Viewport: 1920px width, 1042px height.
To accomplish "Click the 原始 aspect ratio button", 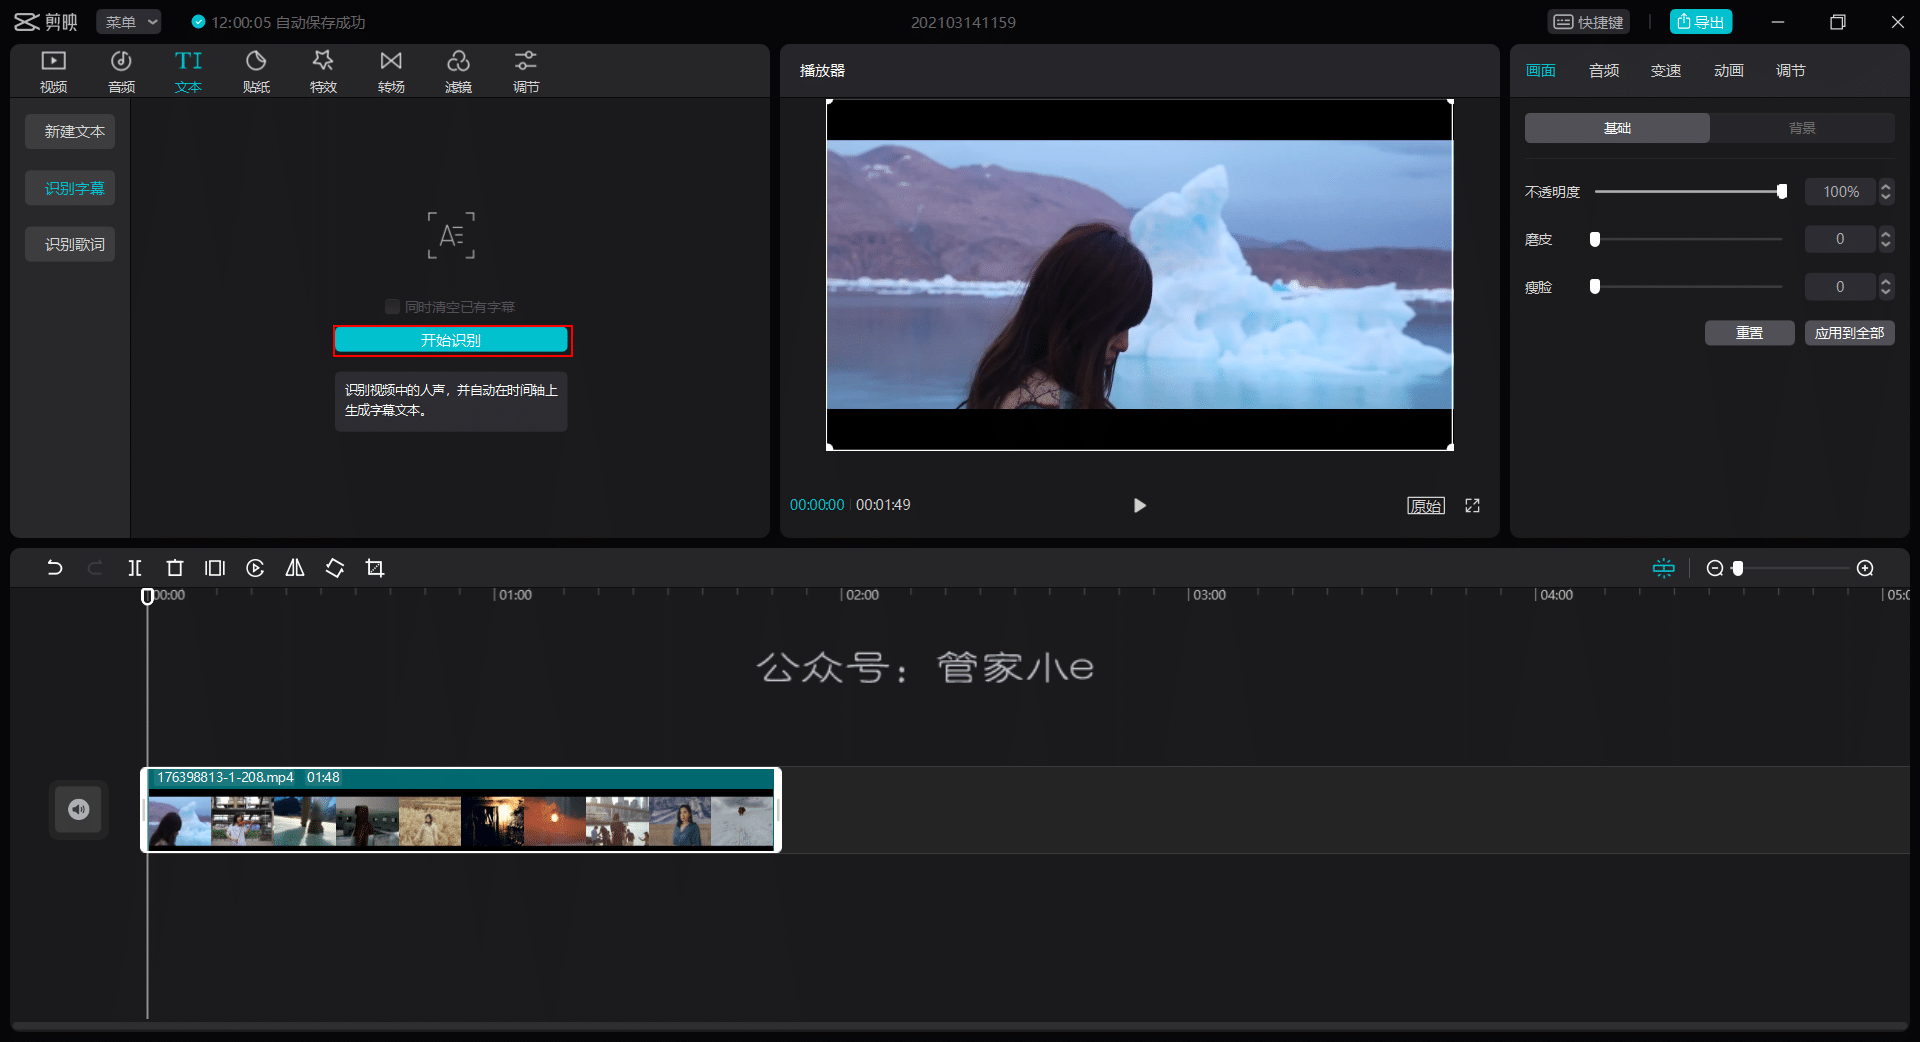I will coord(1426,505).
